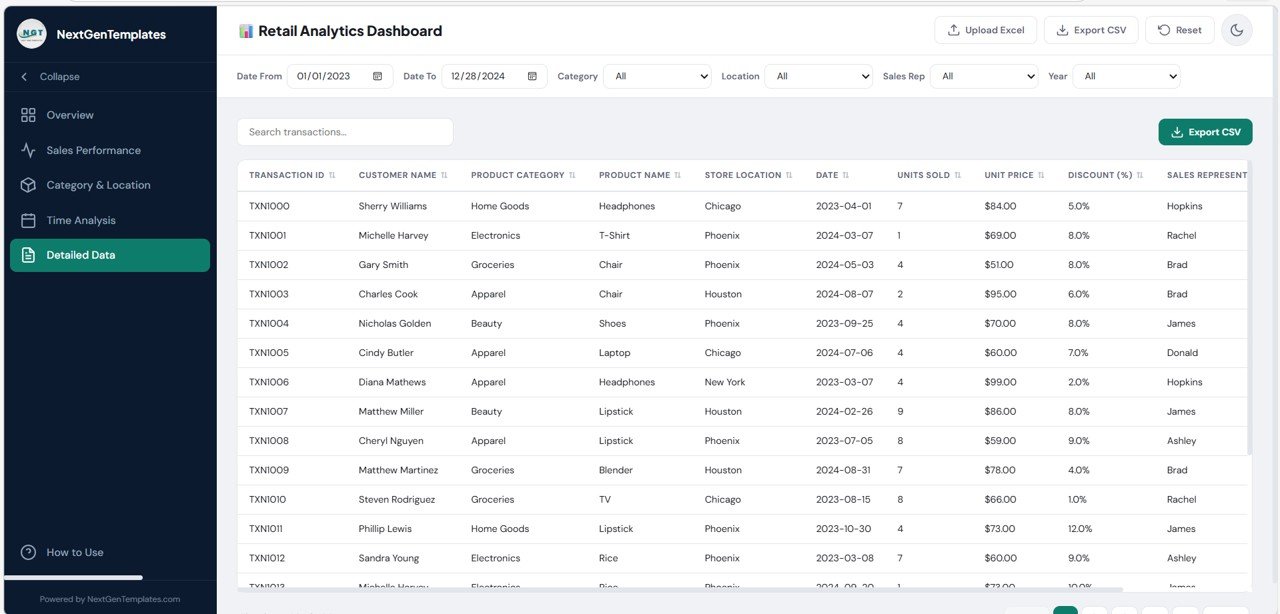
Task: Select the Overview grid icon in sidebar
Action: coord(28,114)
